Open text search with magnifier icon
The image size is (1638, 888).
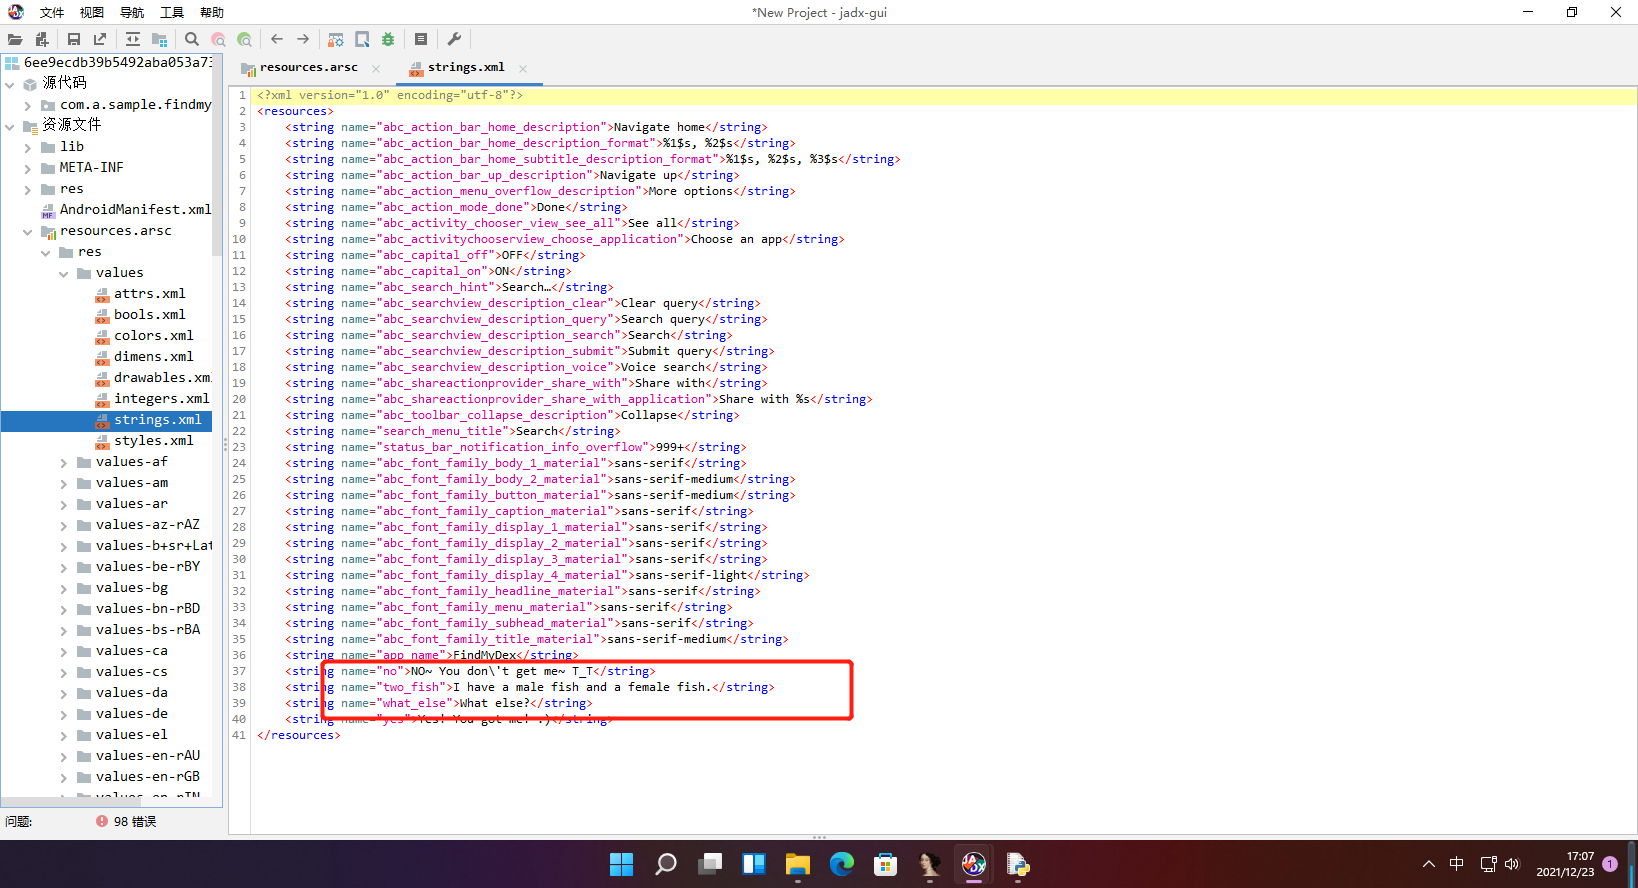click(192, 39)
